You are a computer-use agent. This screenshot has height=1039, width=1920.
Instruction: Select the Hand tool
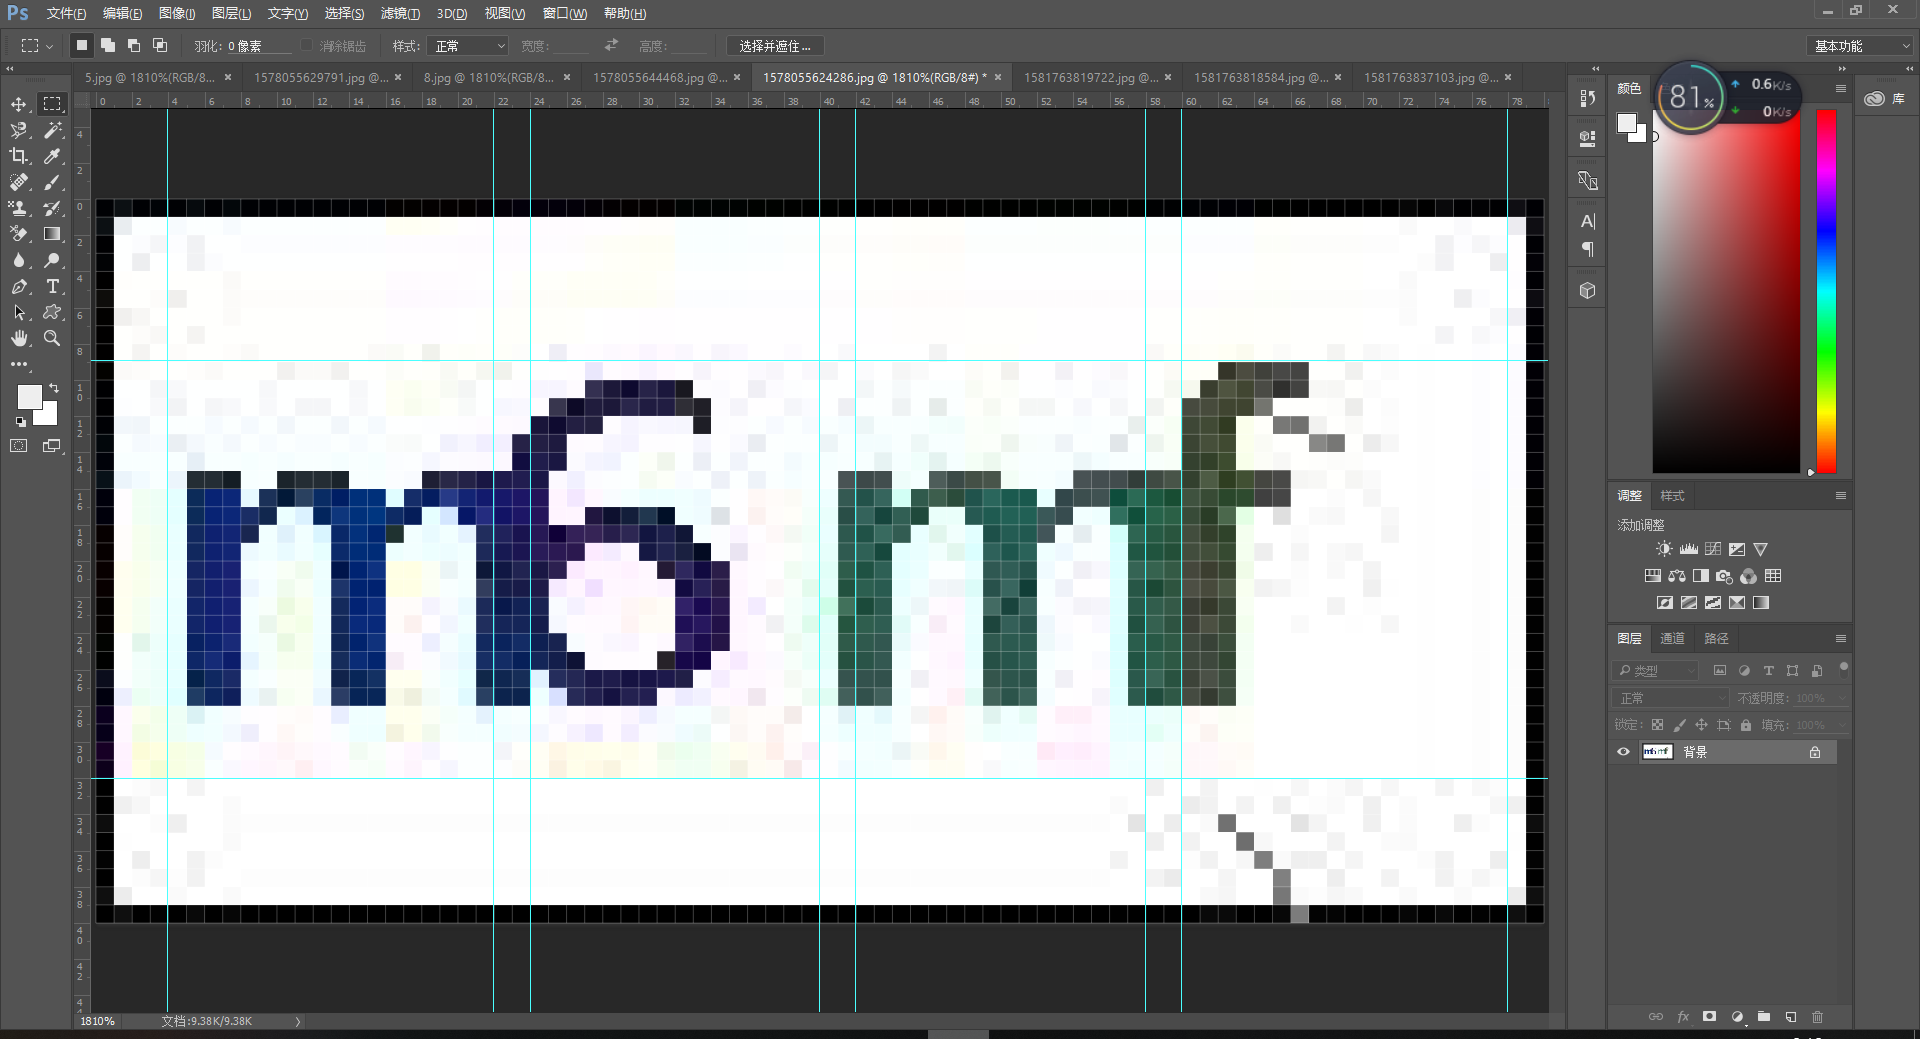(19, 338)
